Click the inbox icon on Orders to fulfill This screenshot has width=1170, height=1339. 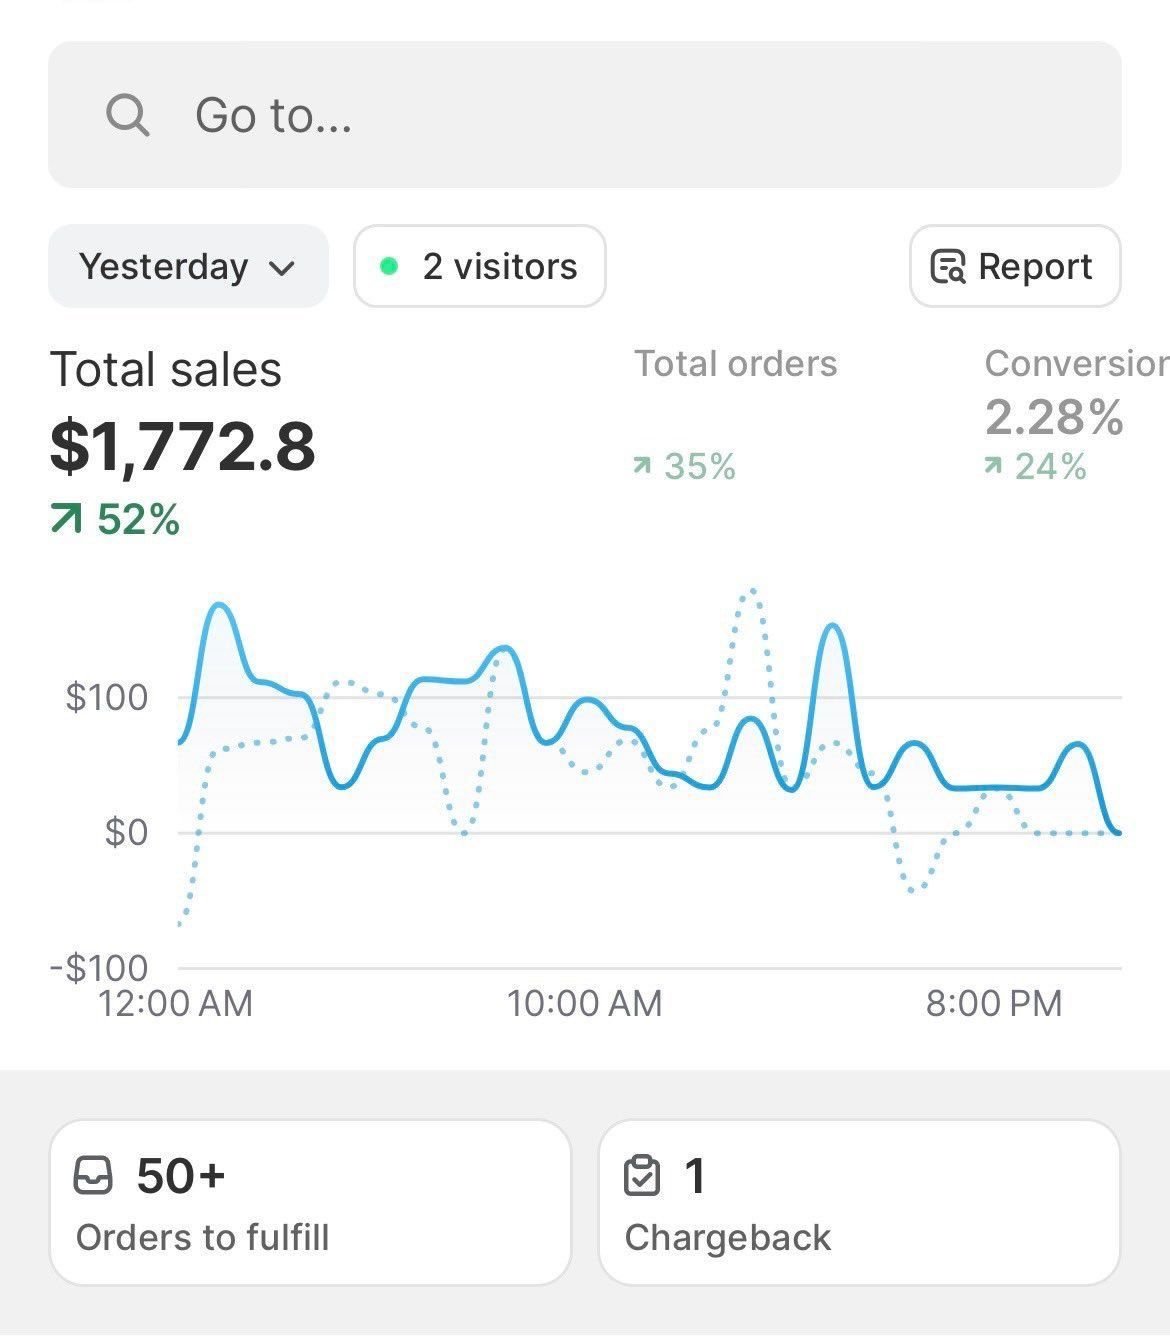pyautogui.click(x=93, y=1177)
